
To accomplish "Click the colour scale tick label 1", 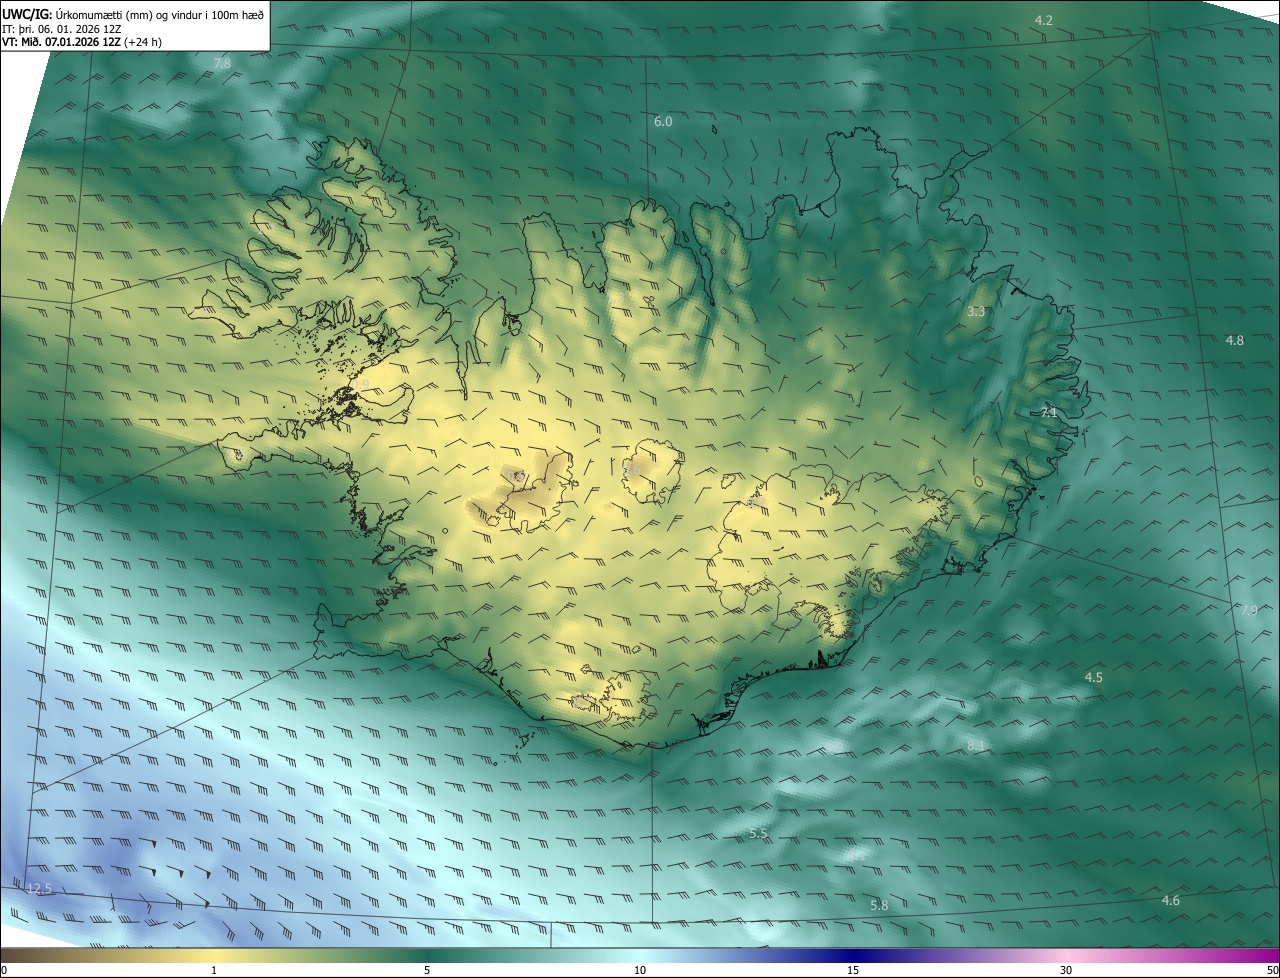I will point(214,970).
